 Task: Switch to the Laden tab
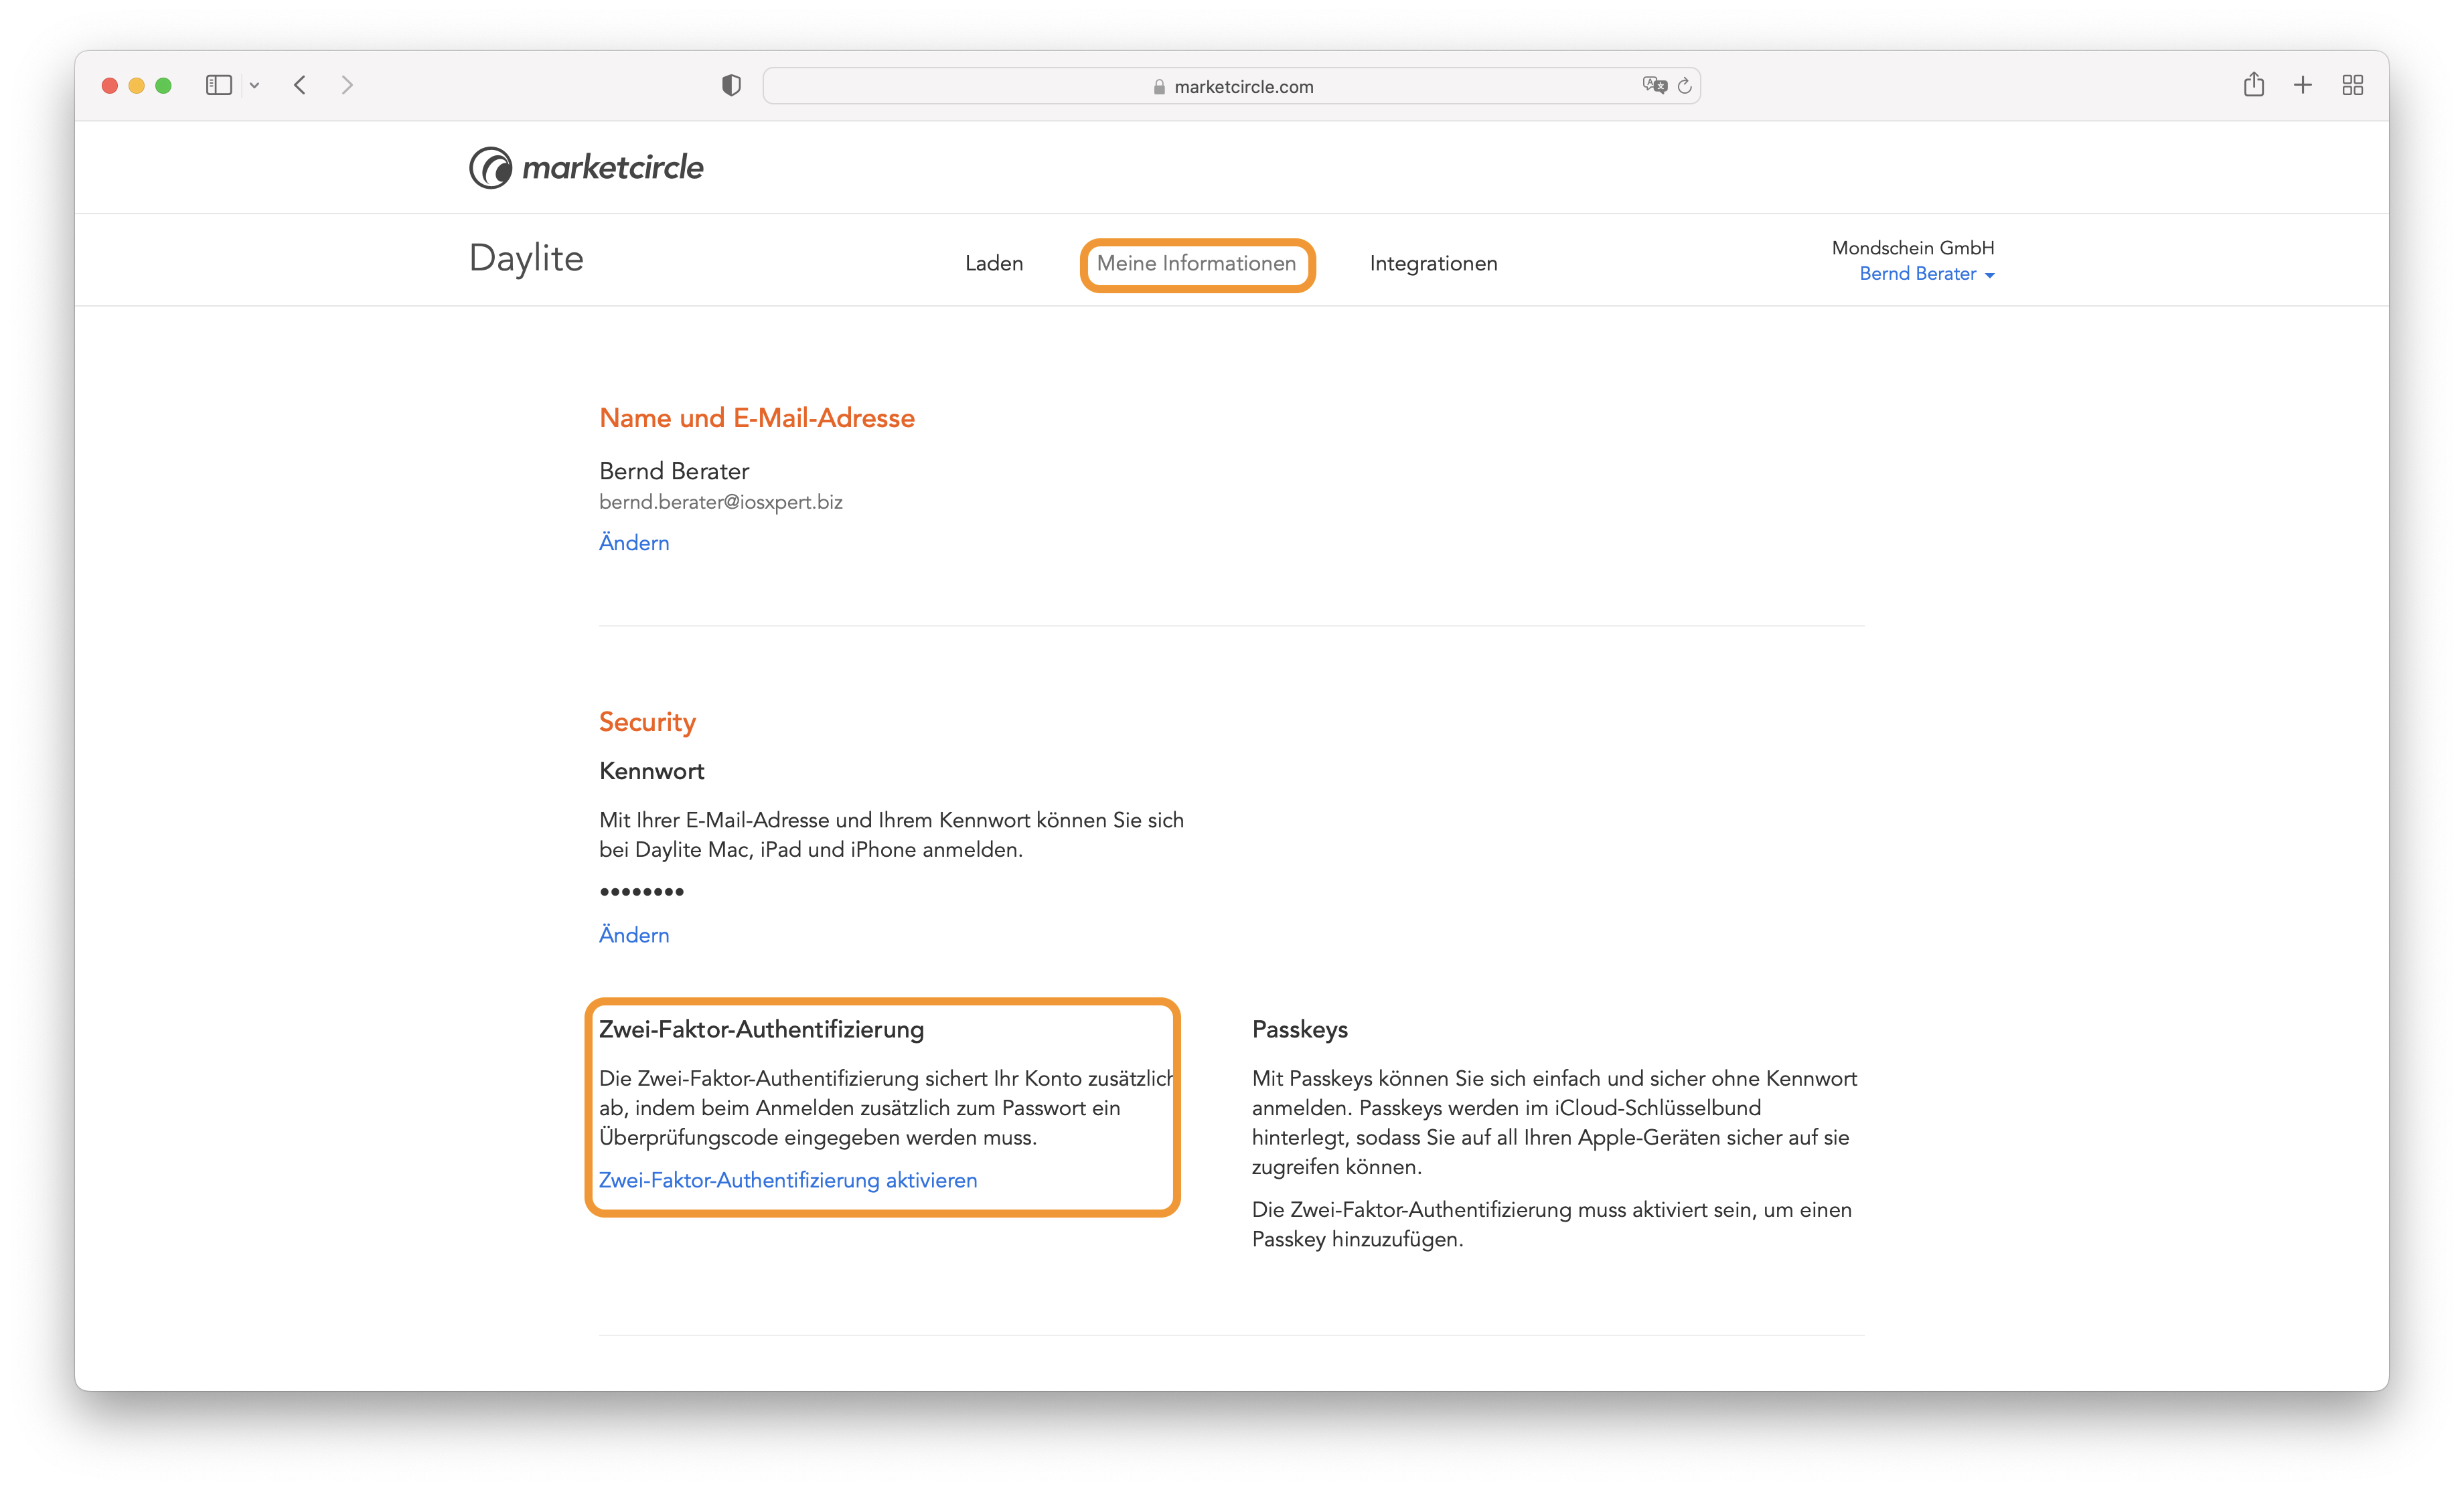tap(993, 264)
